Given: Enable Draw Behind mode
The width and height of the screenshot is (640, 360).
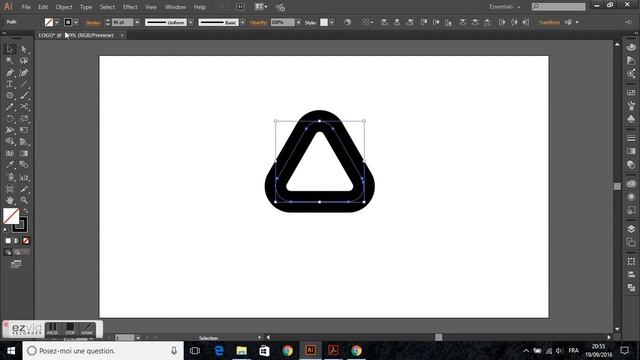Looking at the screenshot, I should [x=17, y=253].
